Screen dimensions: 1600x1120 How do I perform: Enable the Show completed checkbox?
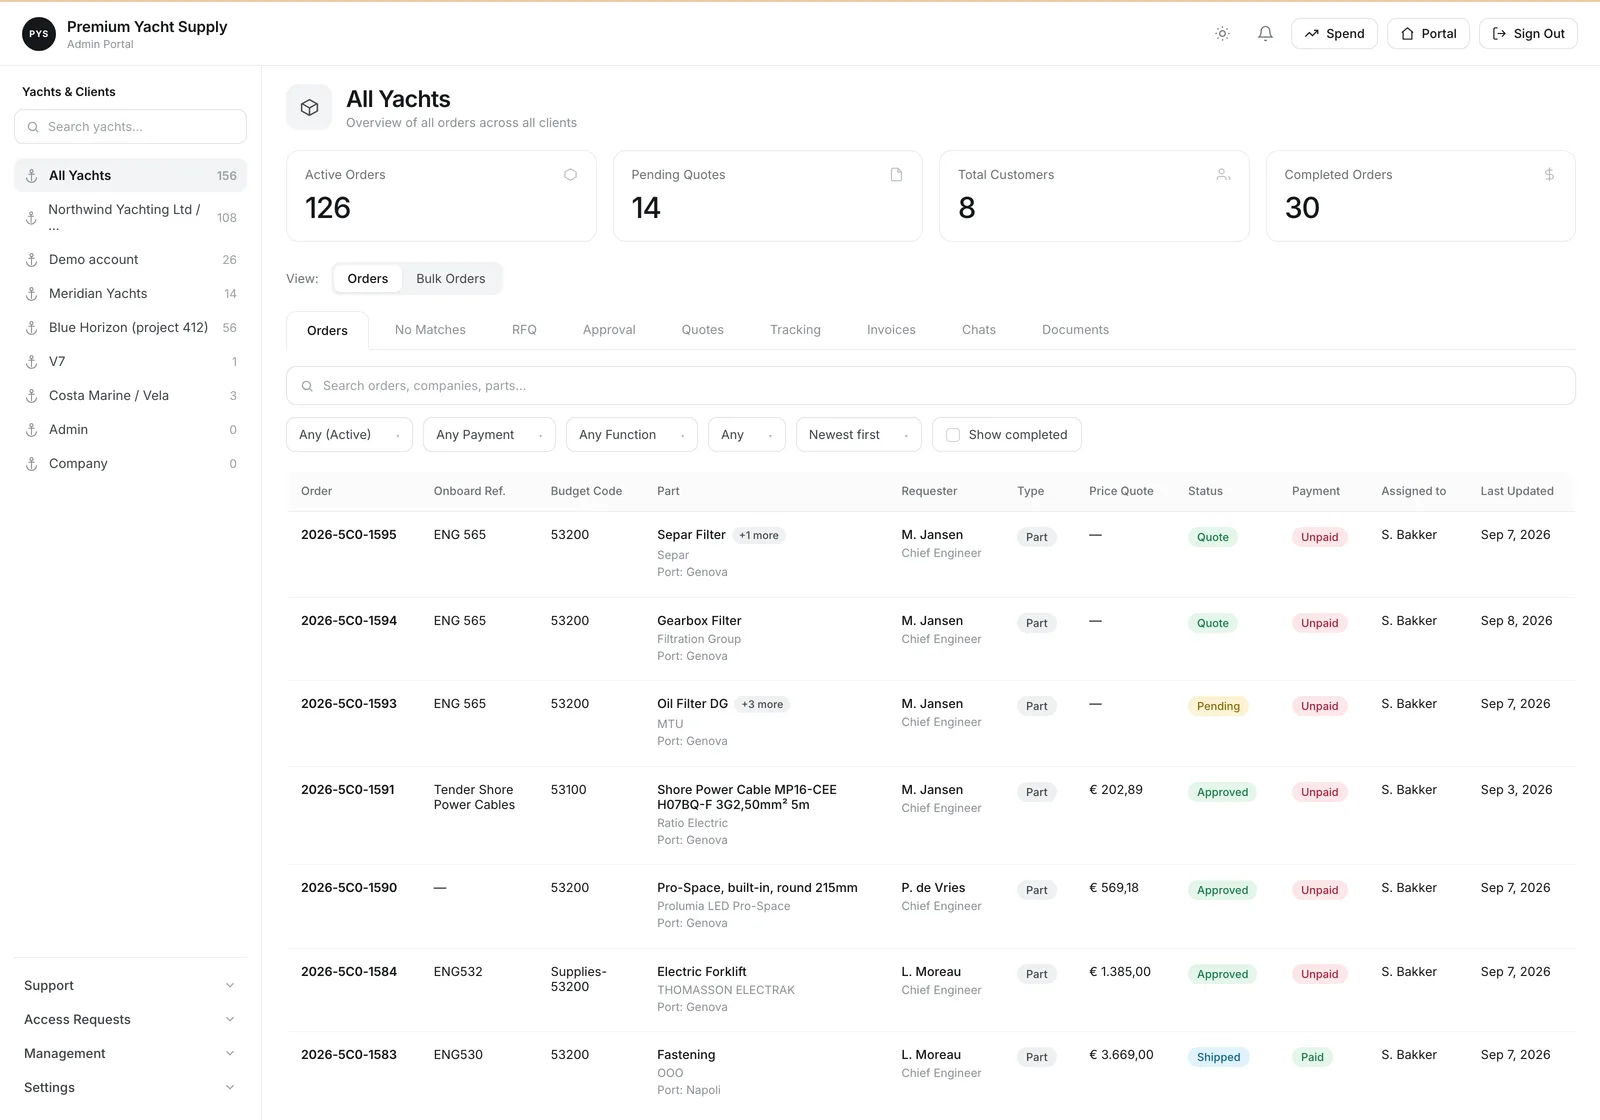pos(953,435)
